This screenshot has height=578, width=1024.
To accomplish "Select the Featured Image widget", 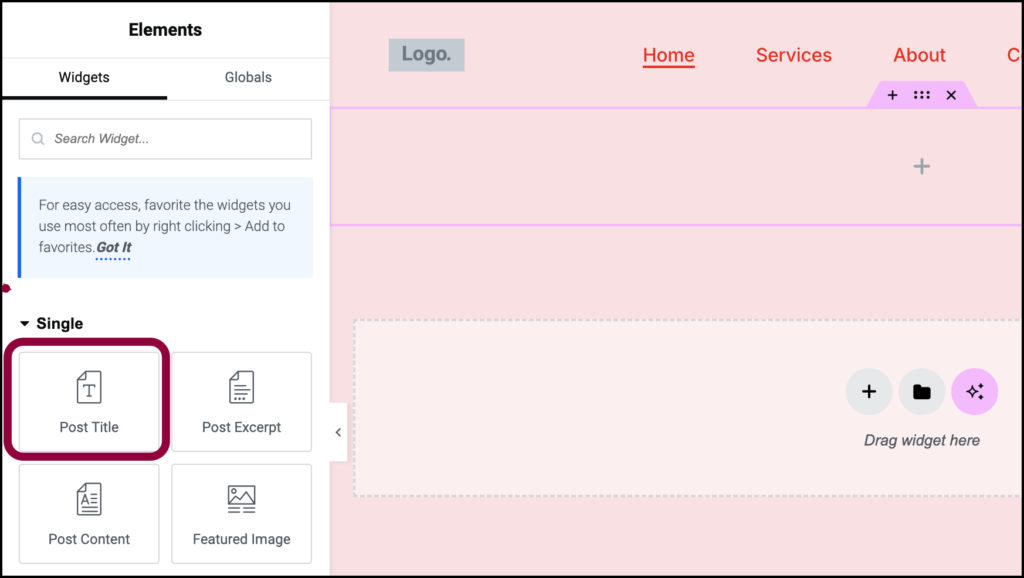I will [x=241, y=513].
